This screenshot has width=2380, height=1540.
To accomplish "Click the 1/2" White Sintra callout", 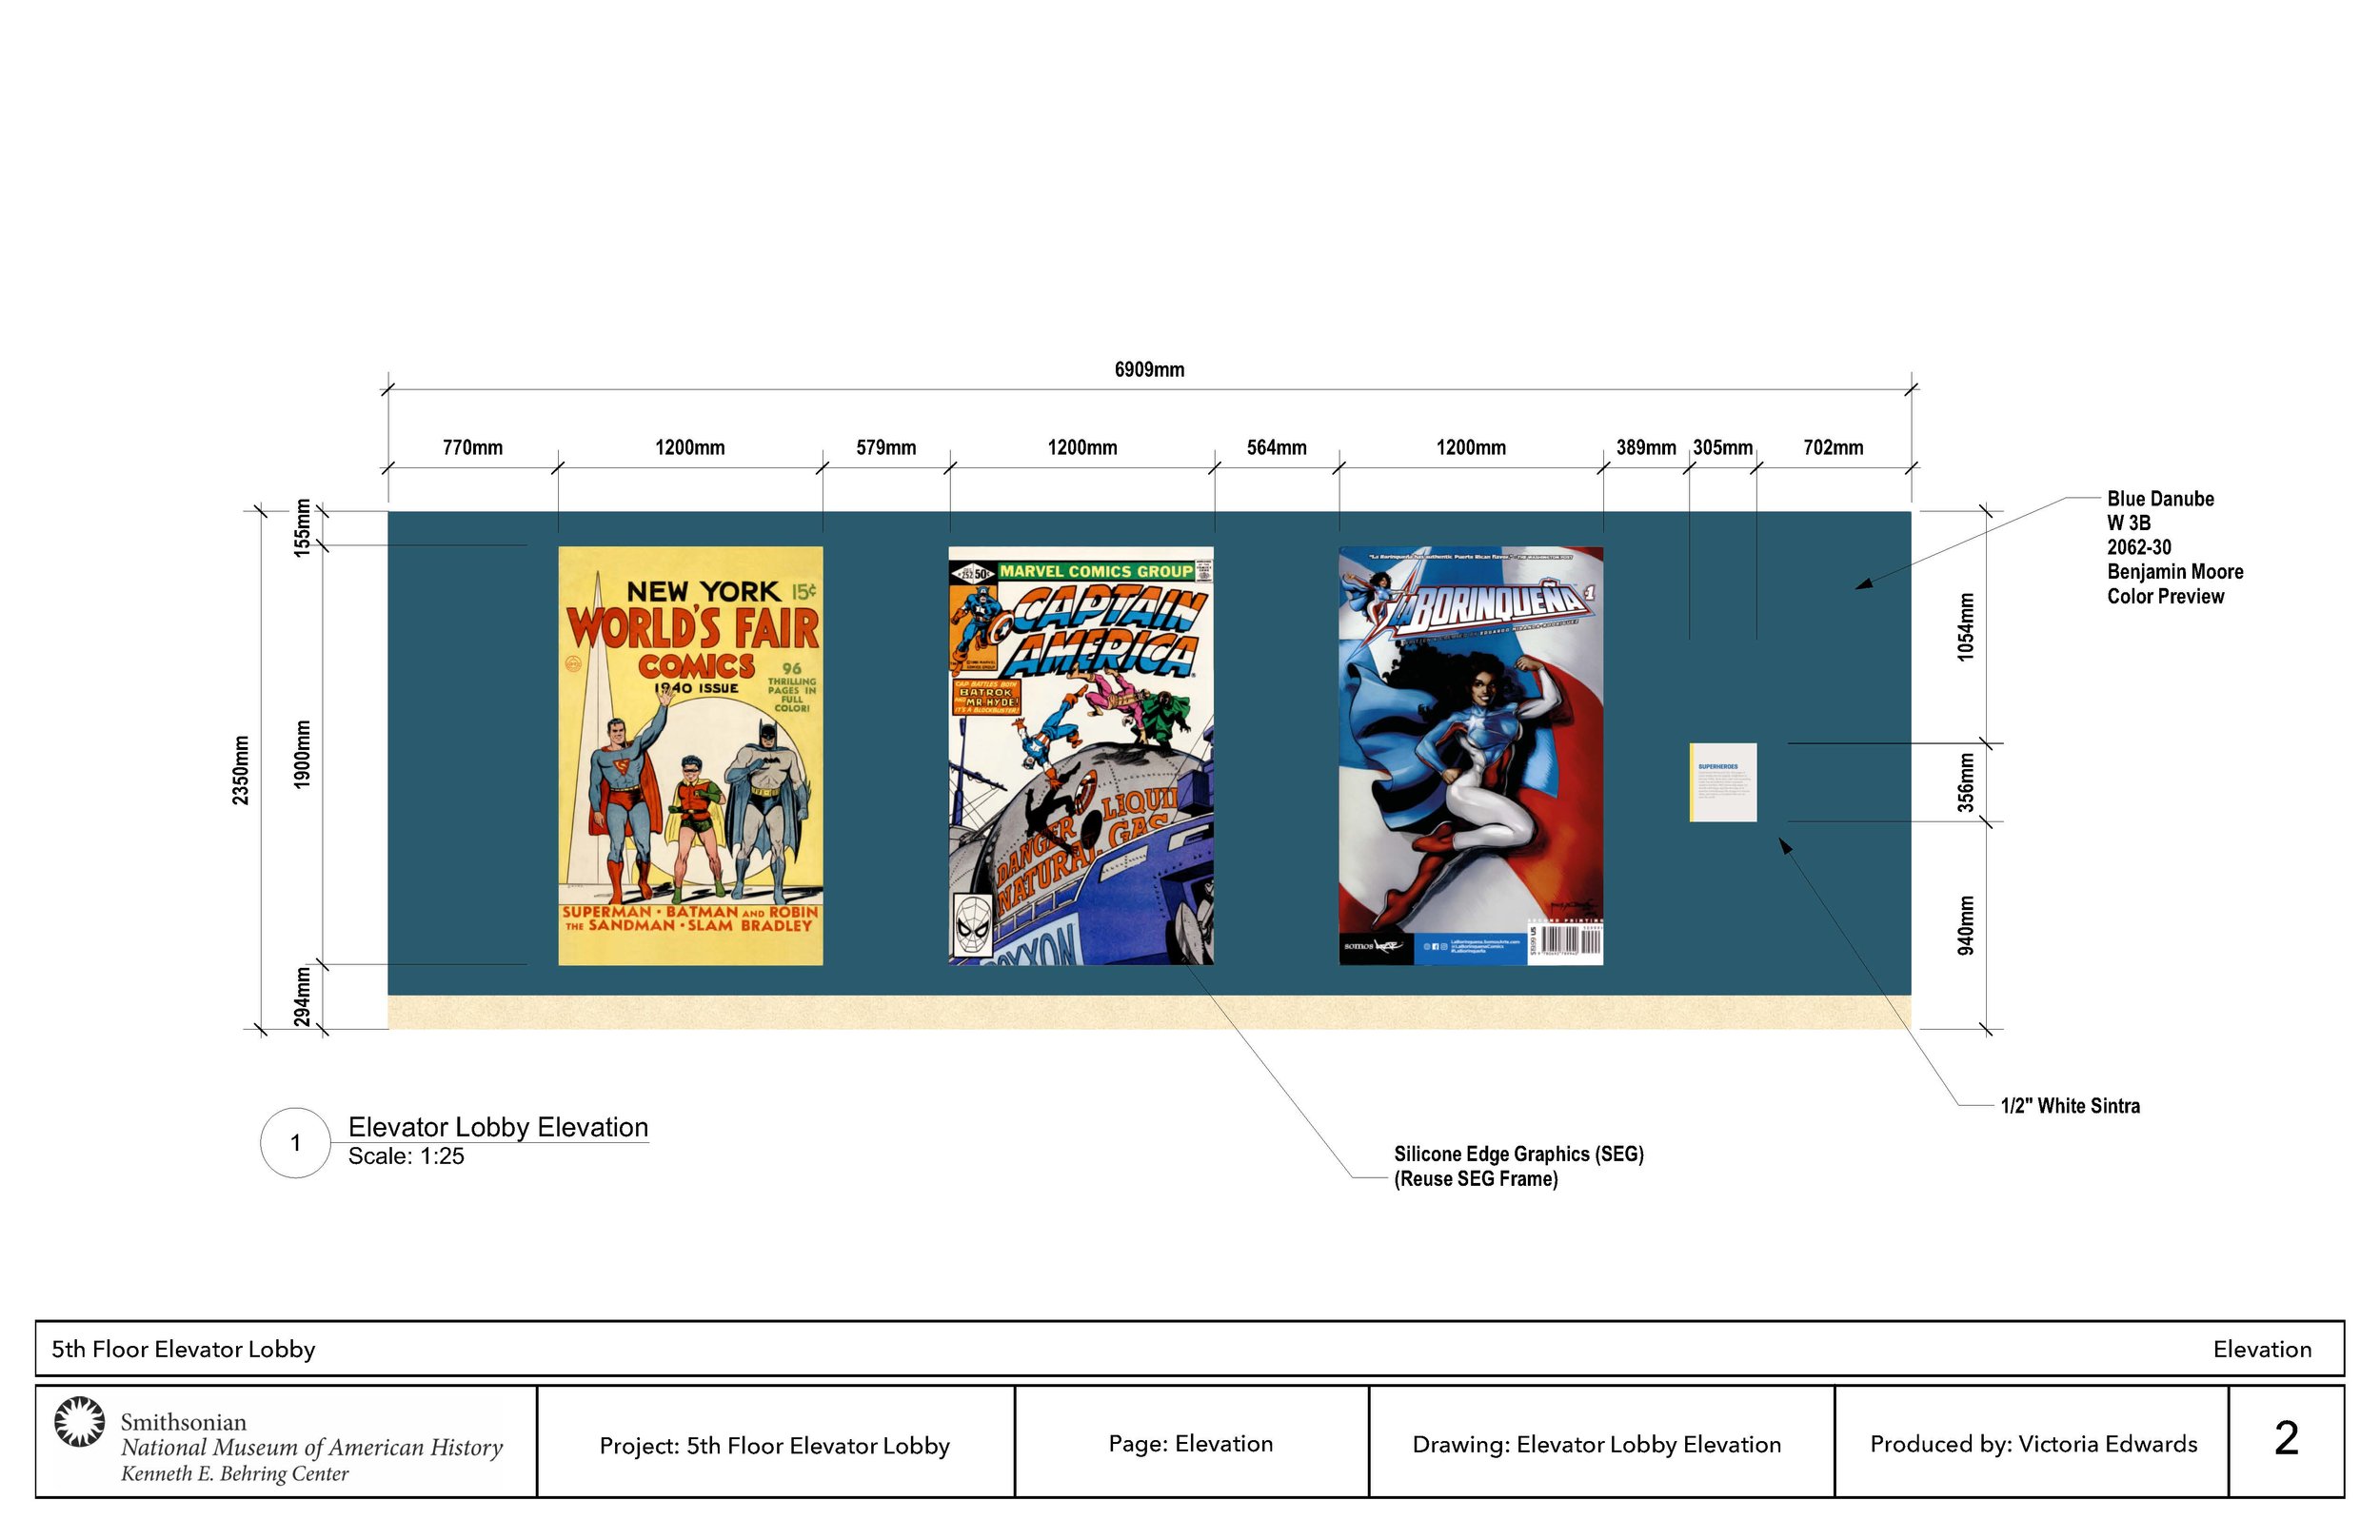I will pos(2070,1105).
